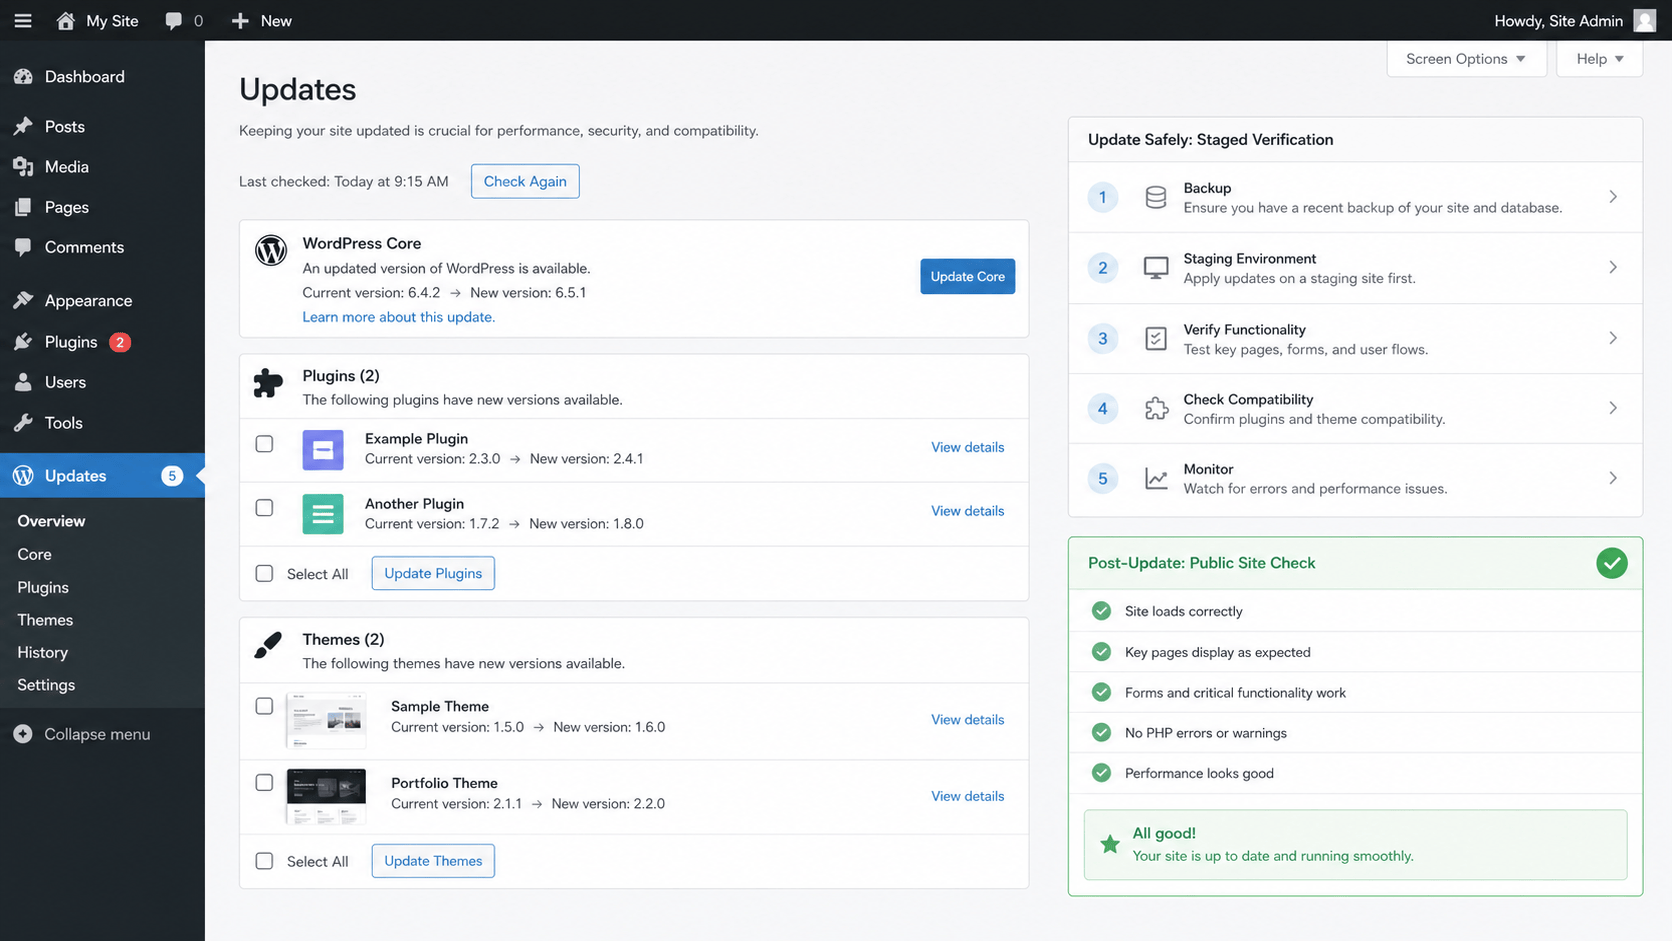
Task: Click the star icon in All good notice
Action: [x=1110, y=844]
